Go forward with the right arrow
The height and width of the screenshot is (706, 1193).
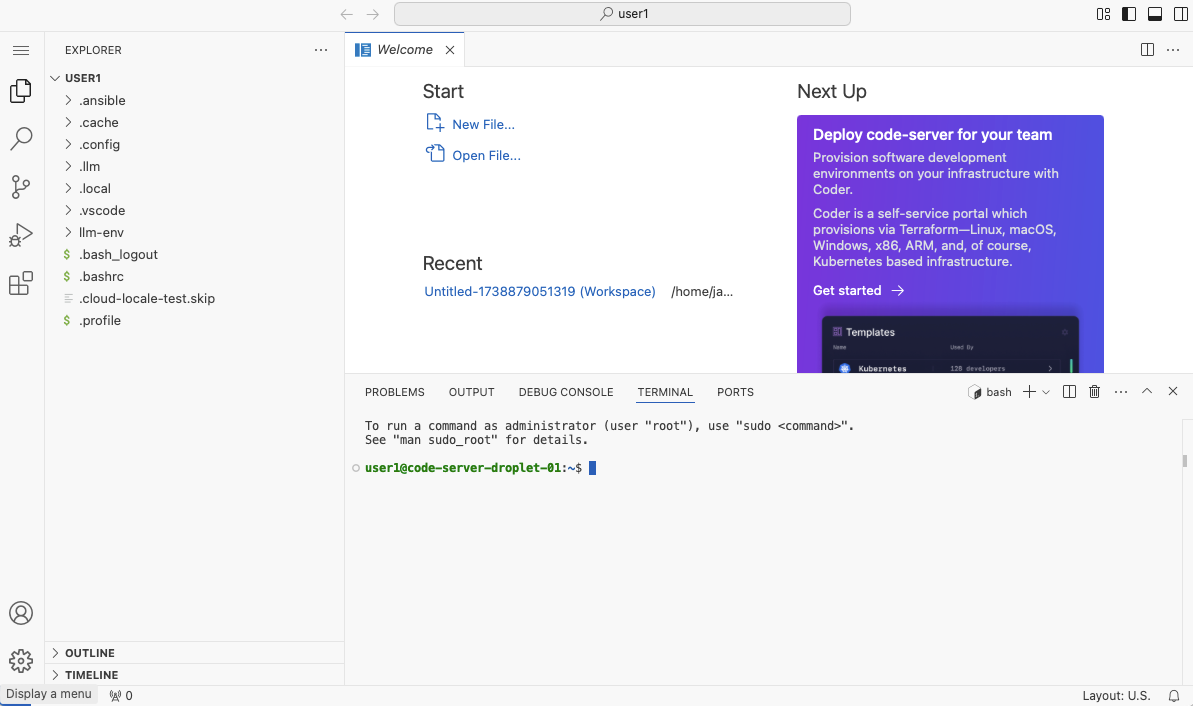[x=373, y=14]
